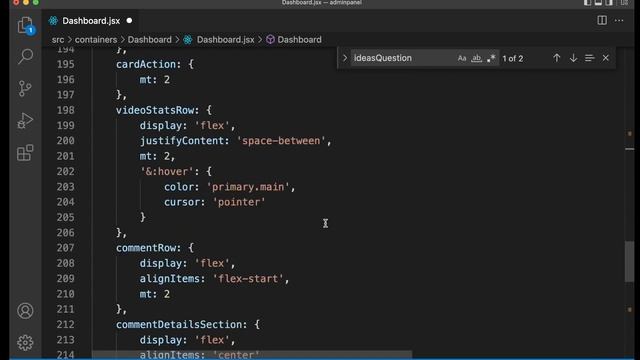This screenshot has height=360, width=640.
Task: Click the unsaved dot on Dashboard.jsx tab
Action: 129,20
